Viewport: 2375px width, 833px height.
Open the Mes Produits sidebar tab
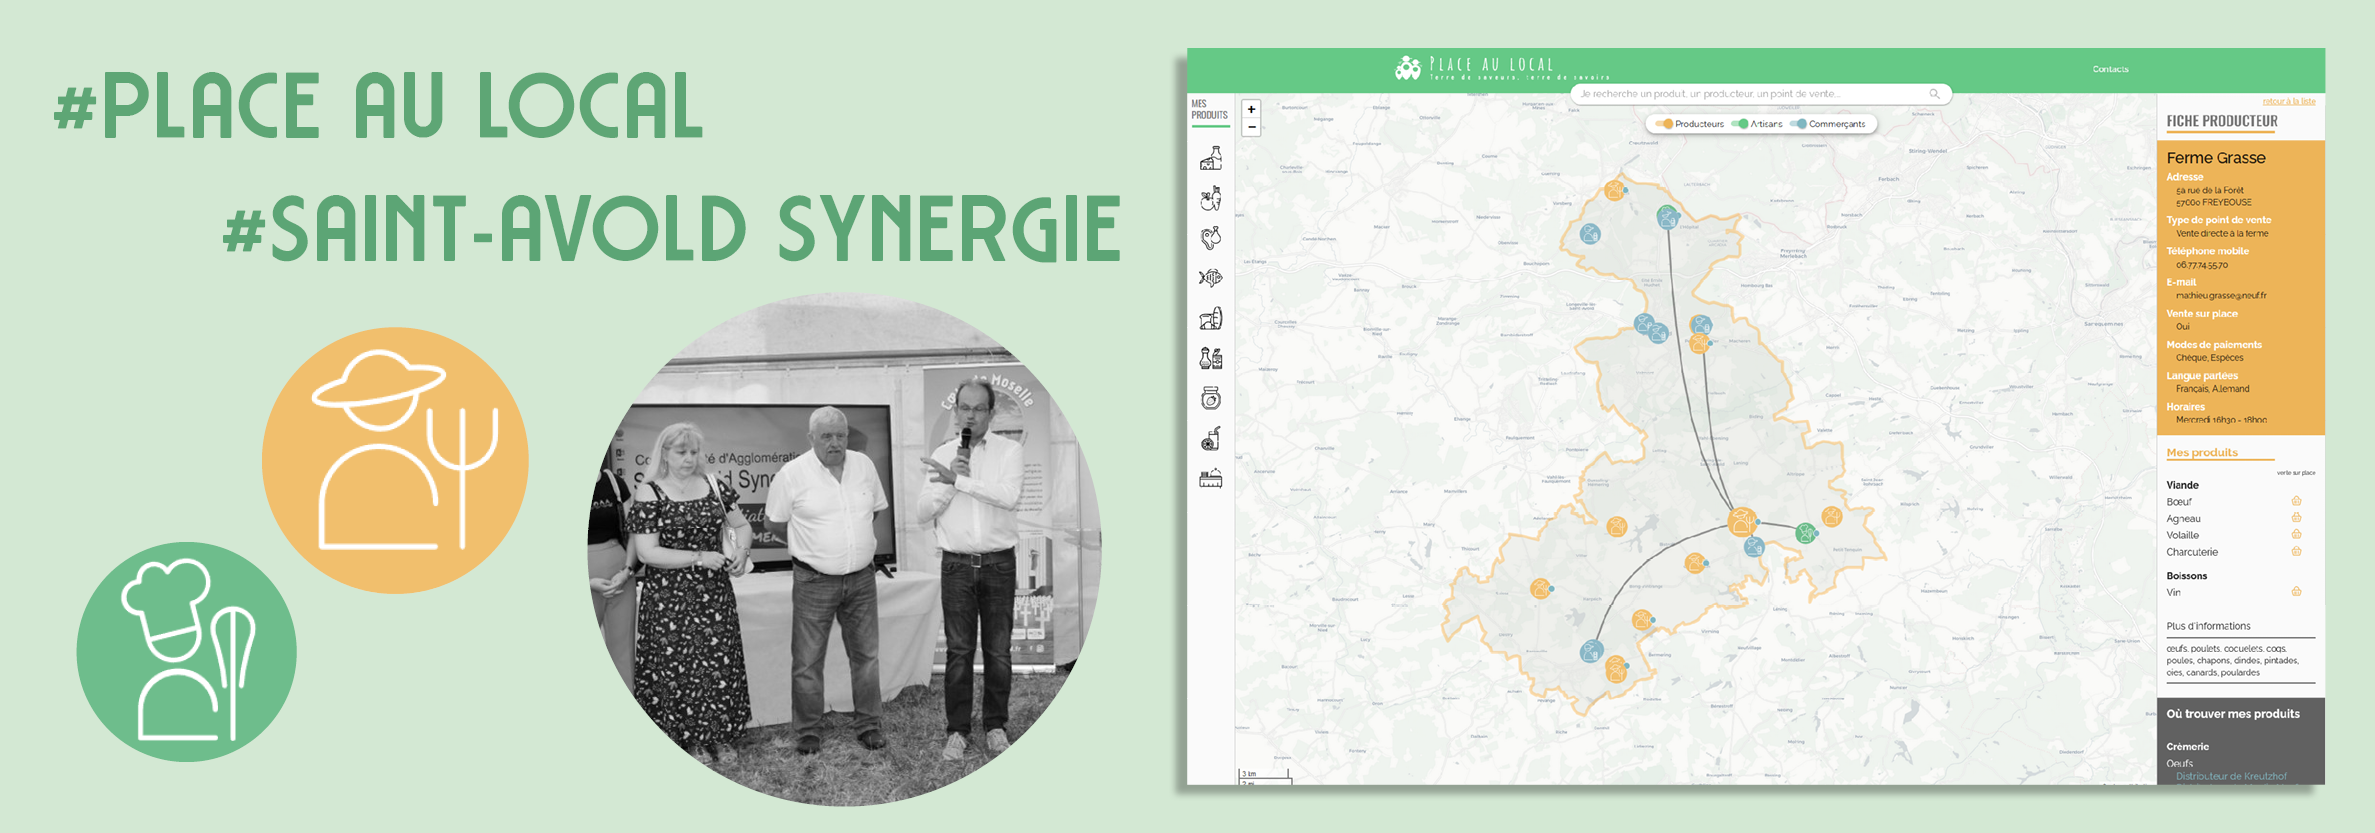click(x=1209, y=110)
